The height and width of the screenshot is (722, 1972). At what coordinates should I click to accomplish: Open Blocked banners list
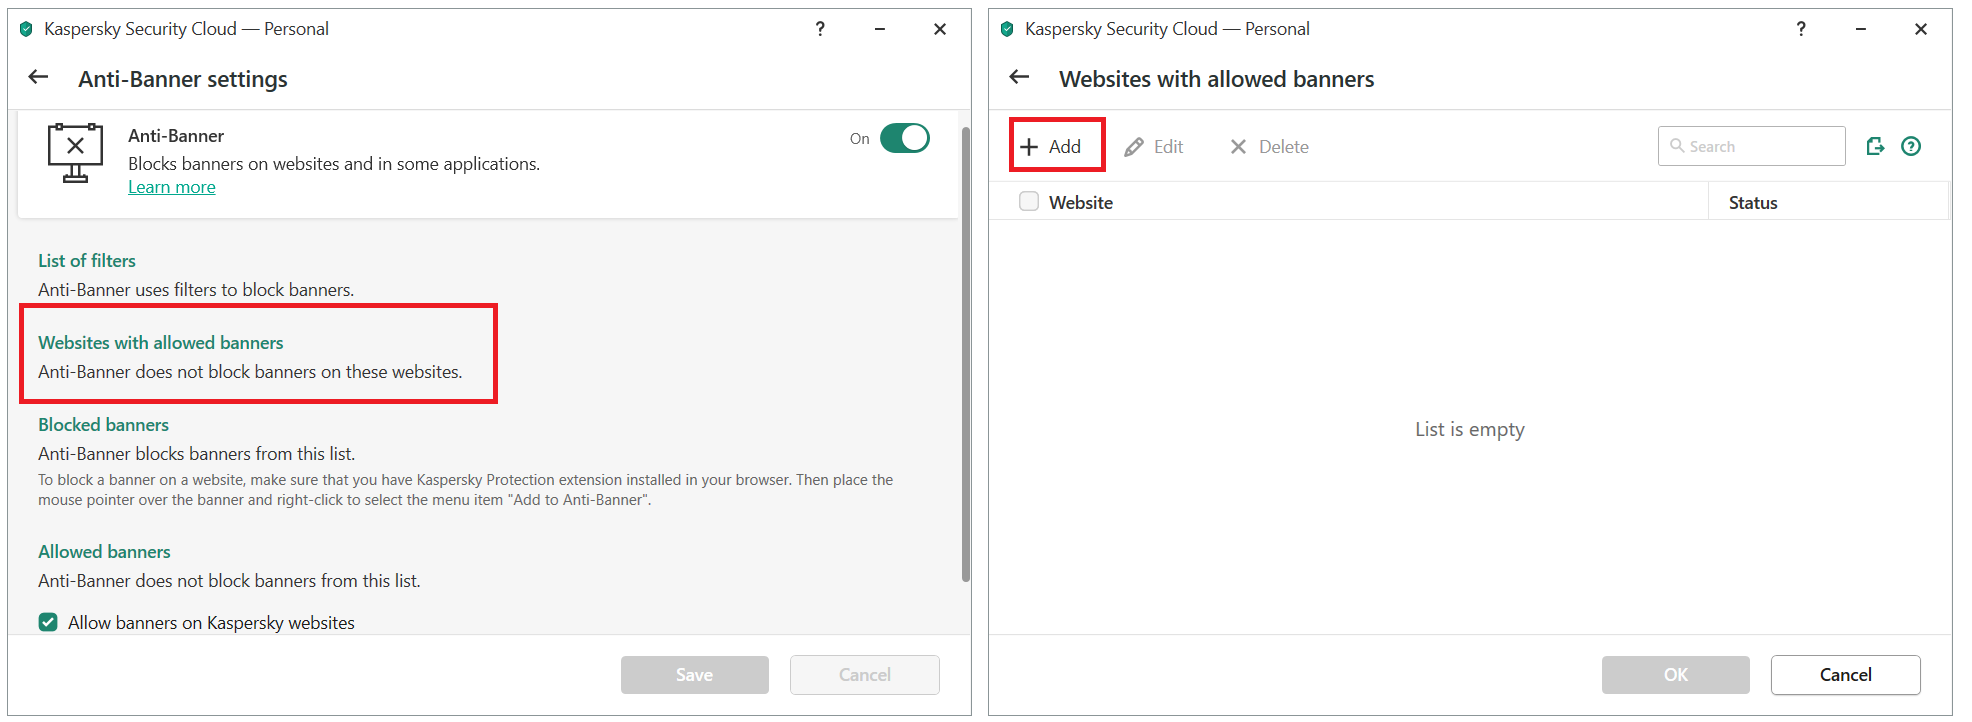[104, 424]
